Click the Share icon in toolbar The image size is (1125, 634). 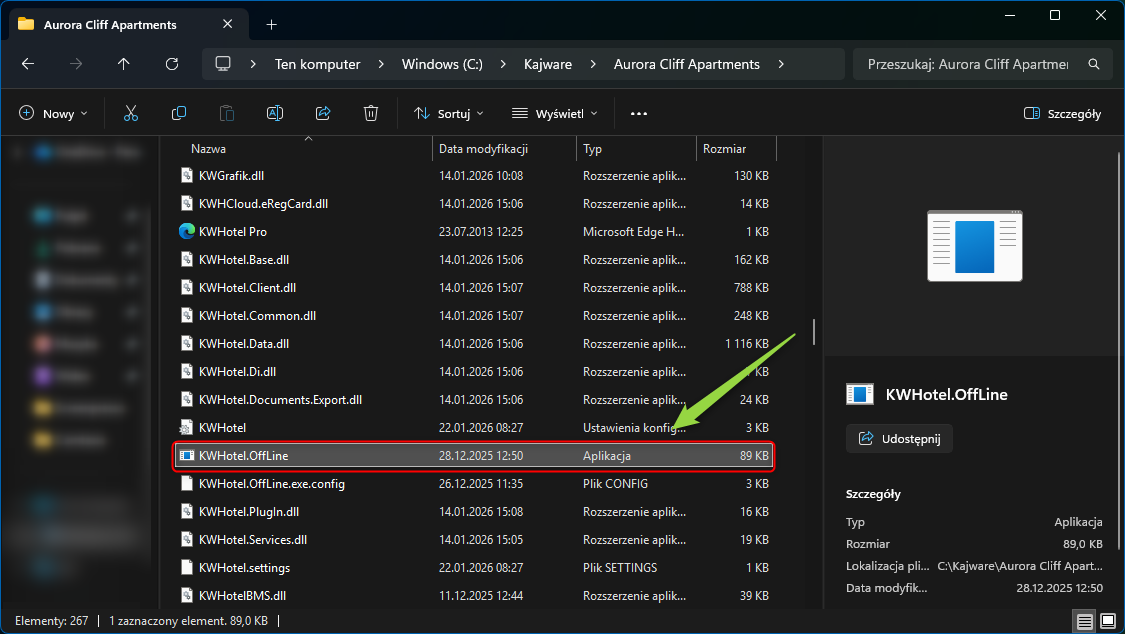coord(322,114)
